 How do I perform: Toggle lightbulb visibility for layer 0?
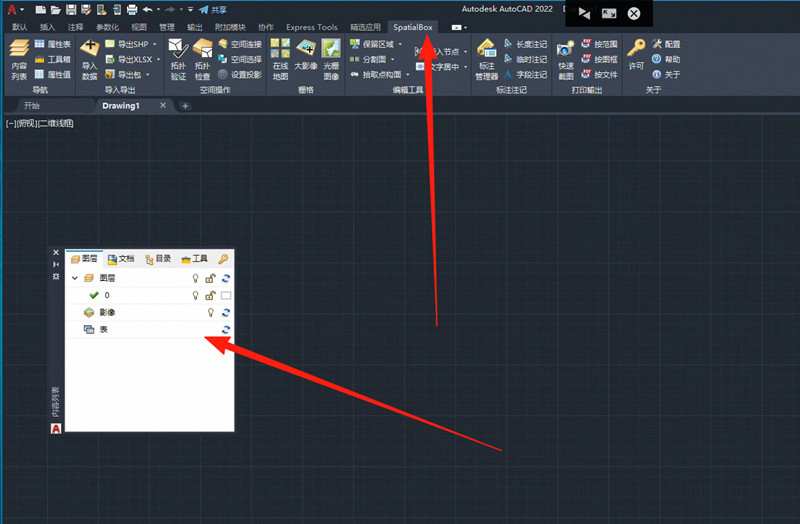pos(195,295)
